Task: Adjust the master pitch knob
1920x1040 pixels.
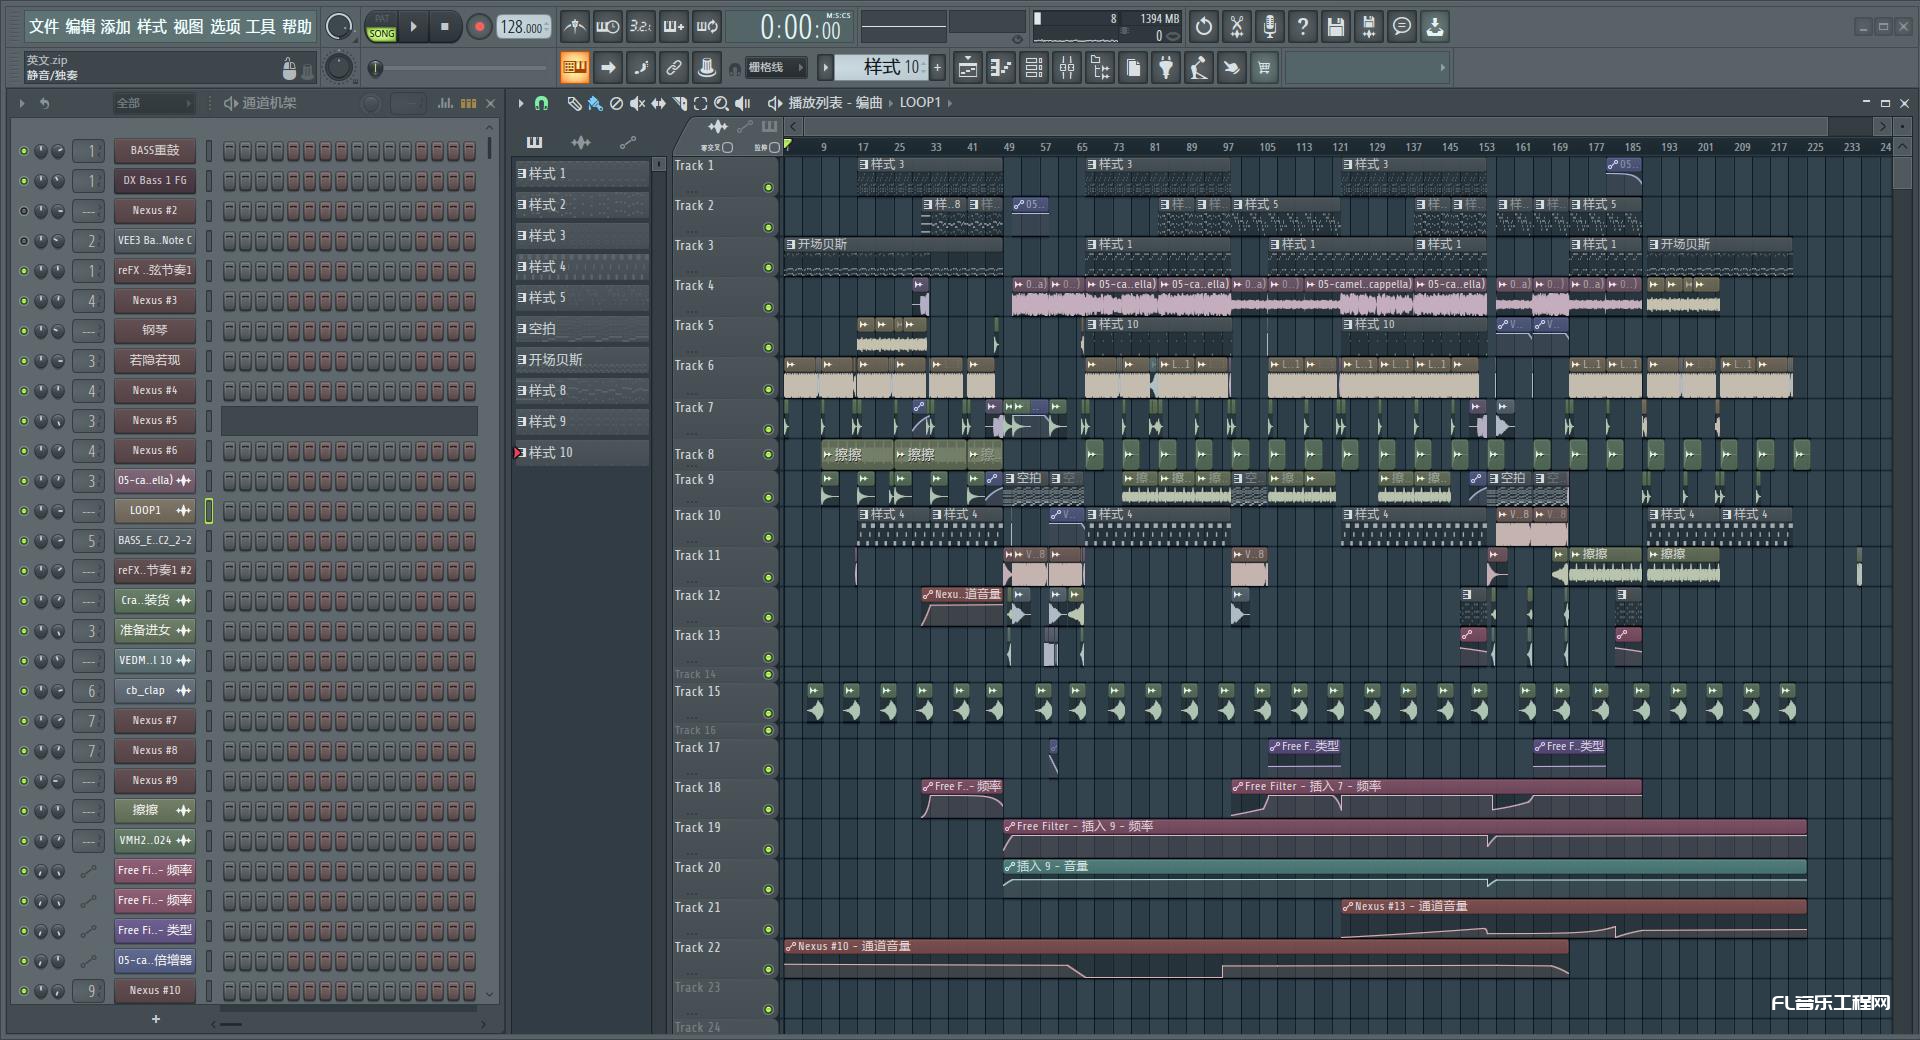Action: click(x=339, y=67)
